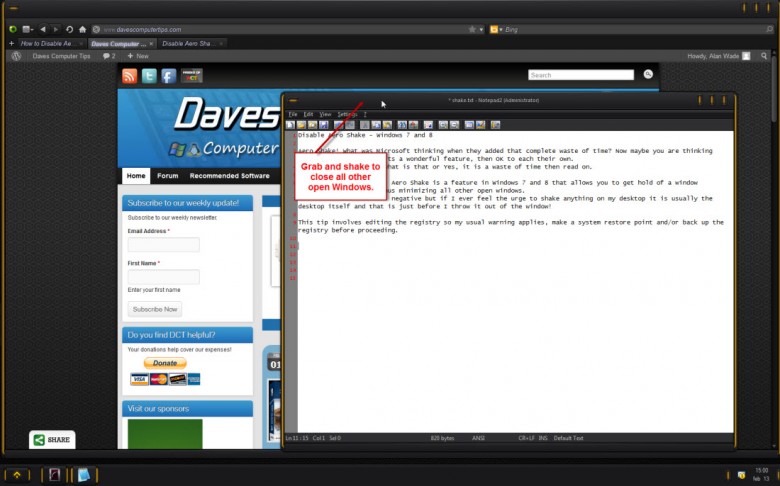Image resolution: width=780 pixels, height=486 pixels.
Task: Click the PayPal Donate button
Action: point(165,363)
